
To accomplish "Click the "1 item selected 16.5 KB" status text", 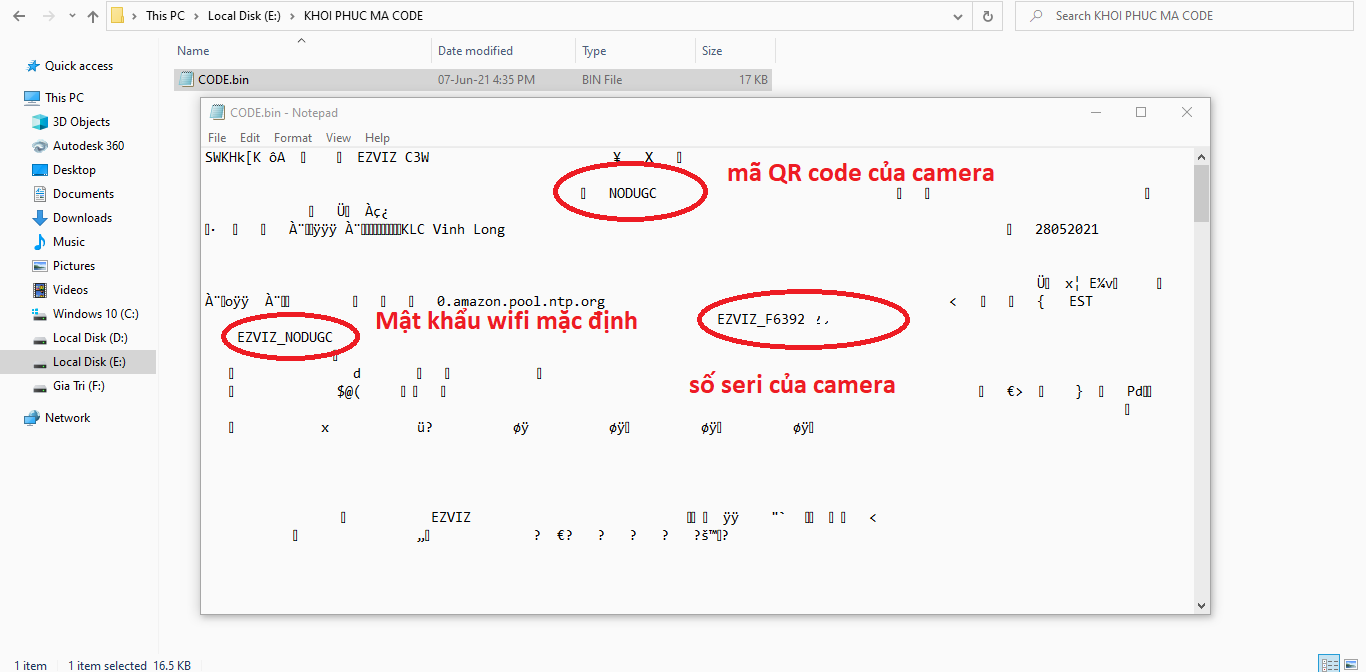I will tap(130, 665).
